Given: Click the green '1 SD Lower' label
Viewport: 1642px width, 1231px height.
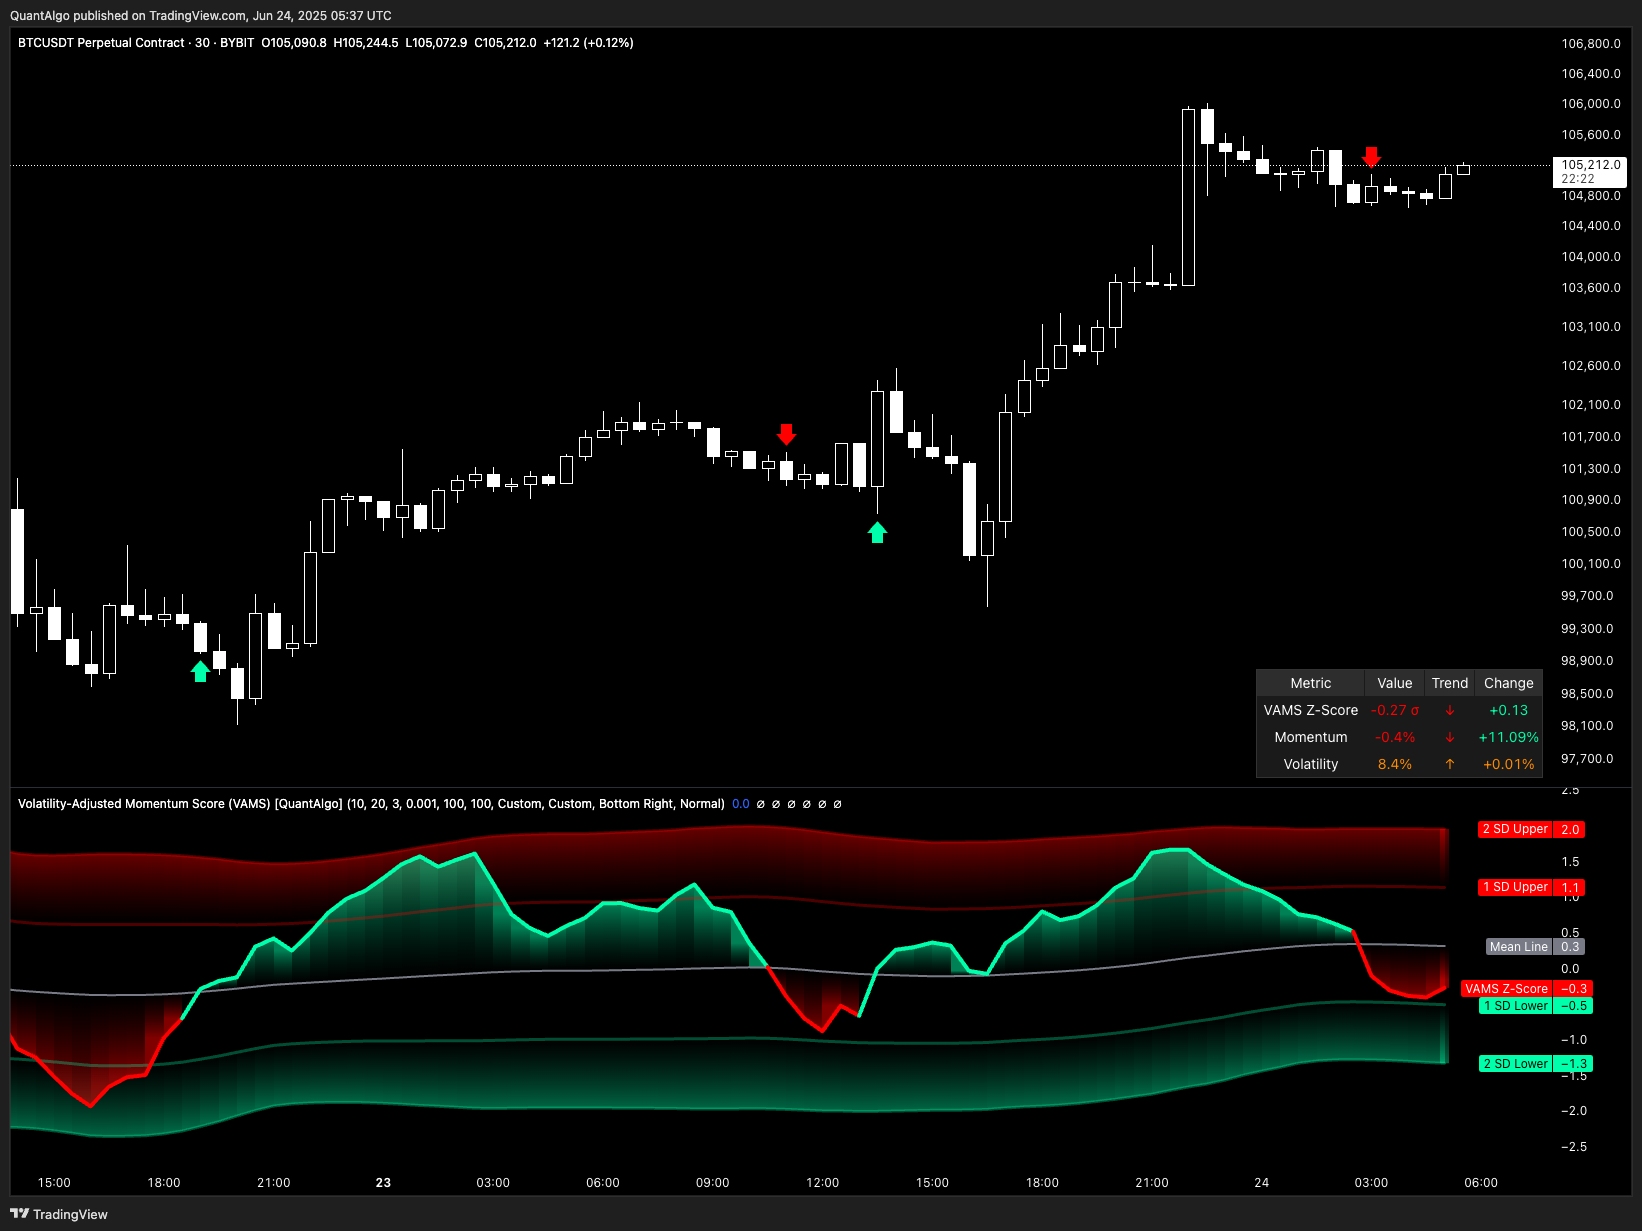Looking at the screenshot, I should point(1515,1006).
